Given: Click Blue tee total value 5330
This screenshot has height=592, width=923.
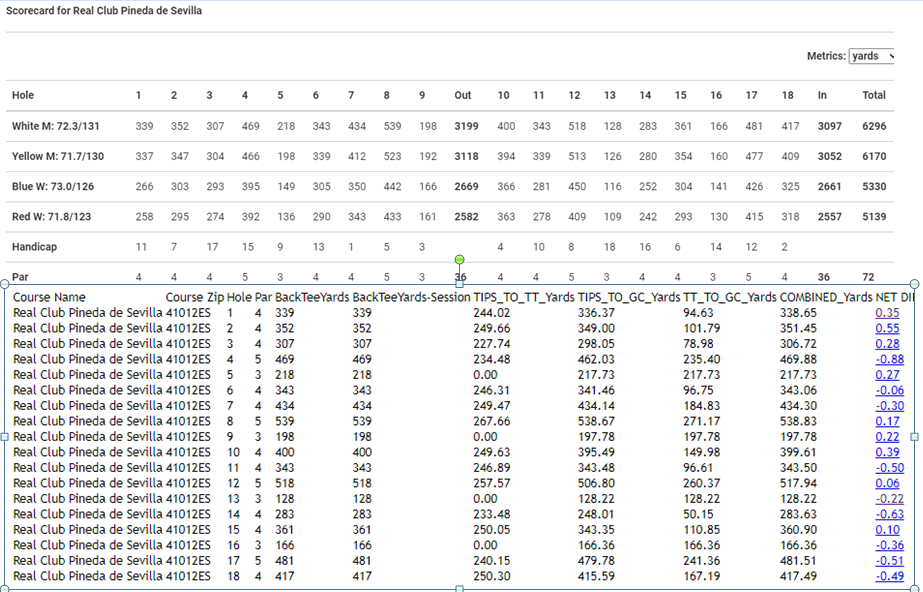Looking at the screenshot, I should point(874,187).
